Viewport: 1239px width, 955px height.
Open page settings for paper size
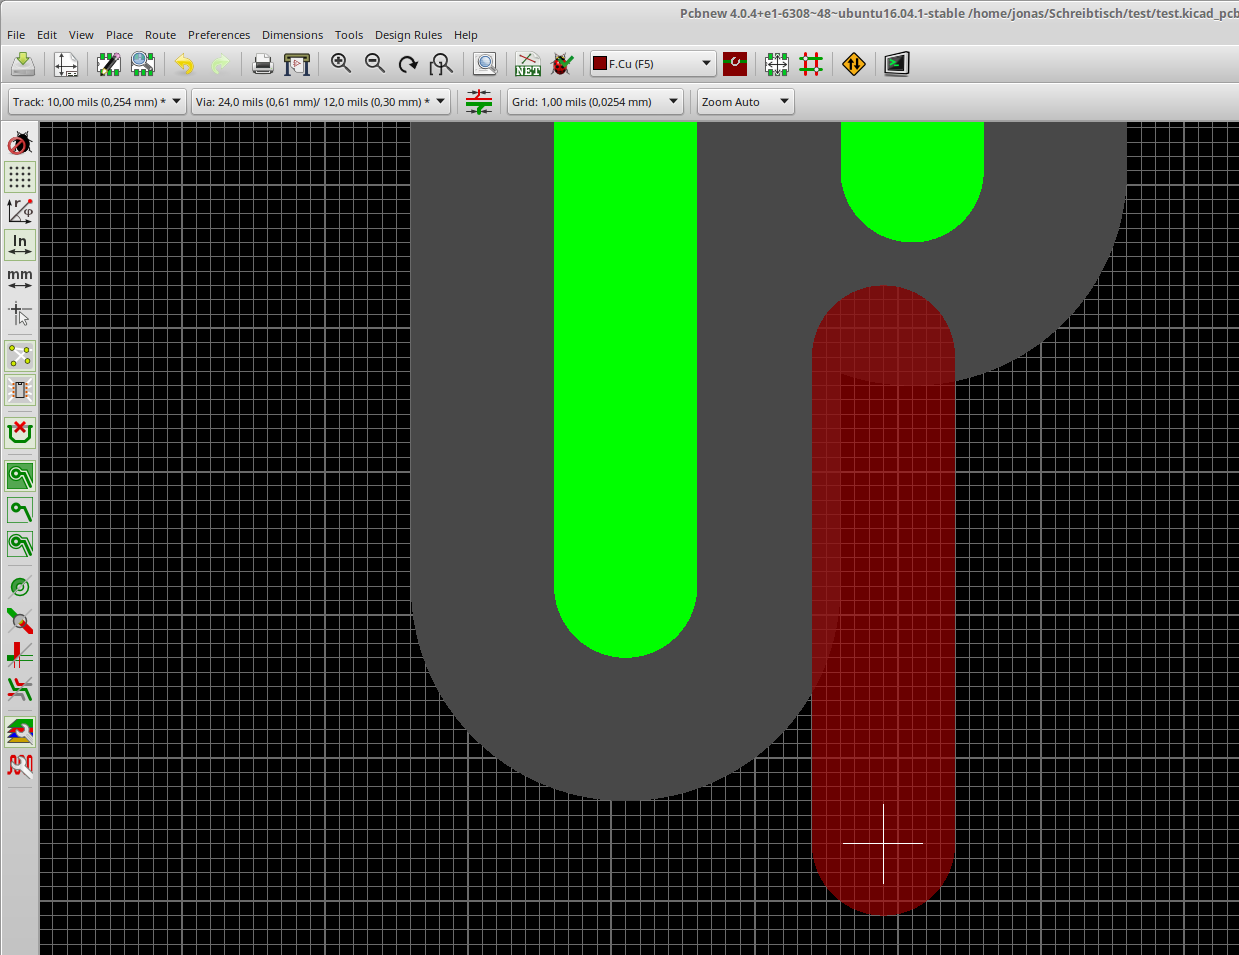[x=65, y=64]
